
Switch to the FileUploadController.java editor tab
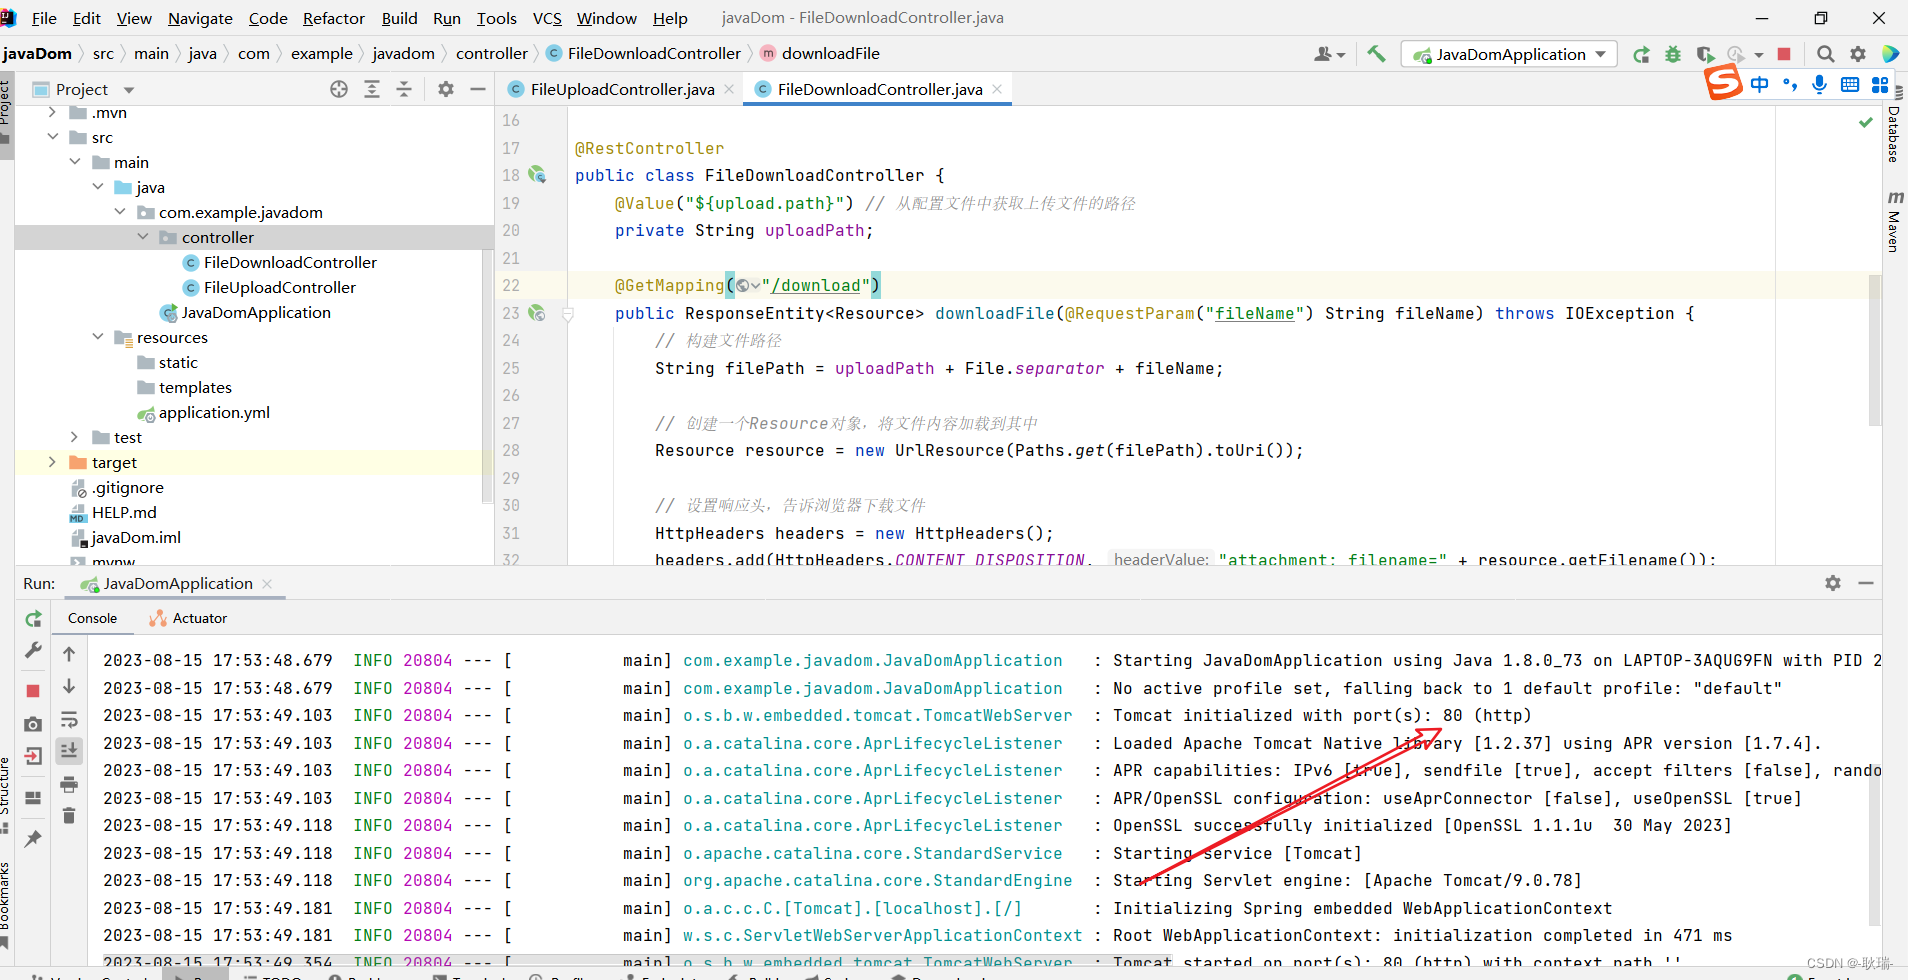pos(618,89)
